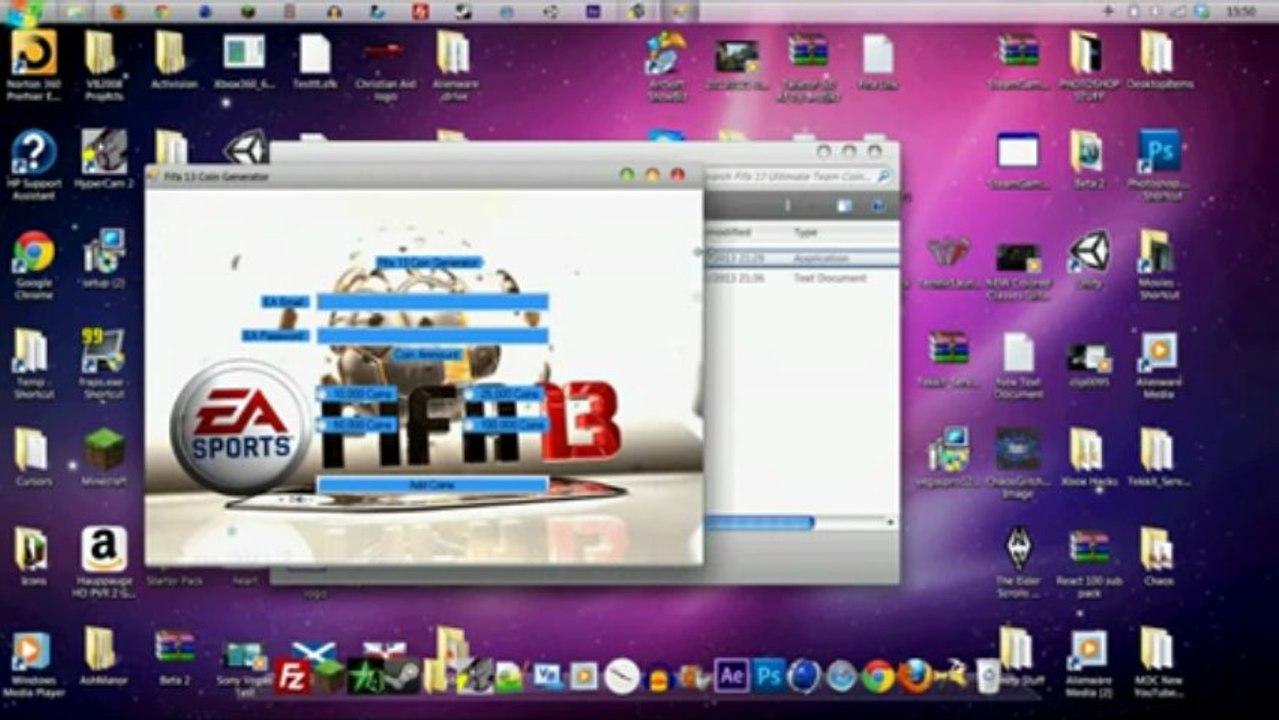Select the 100,000 Coins radio option

coord(506,425)
